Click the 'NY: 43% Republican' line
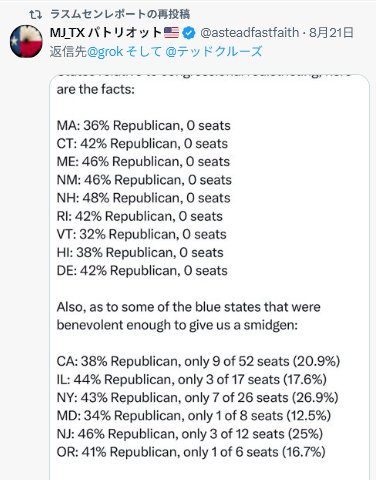Viewport: 376px width, 480px height. 197,398
